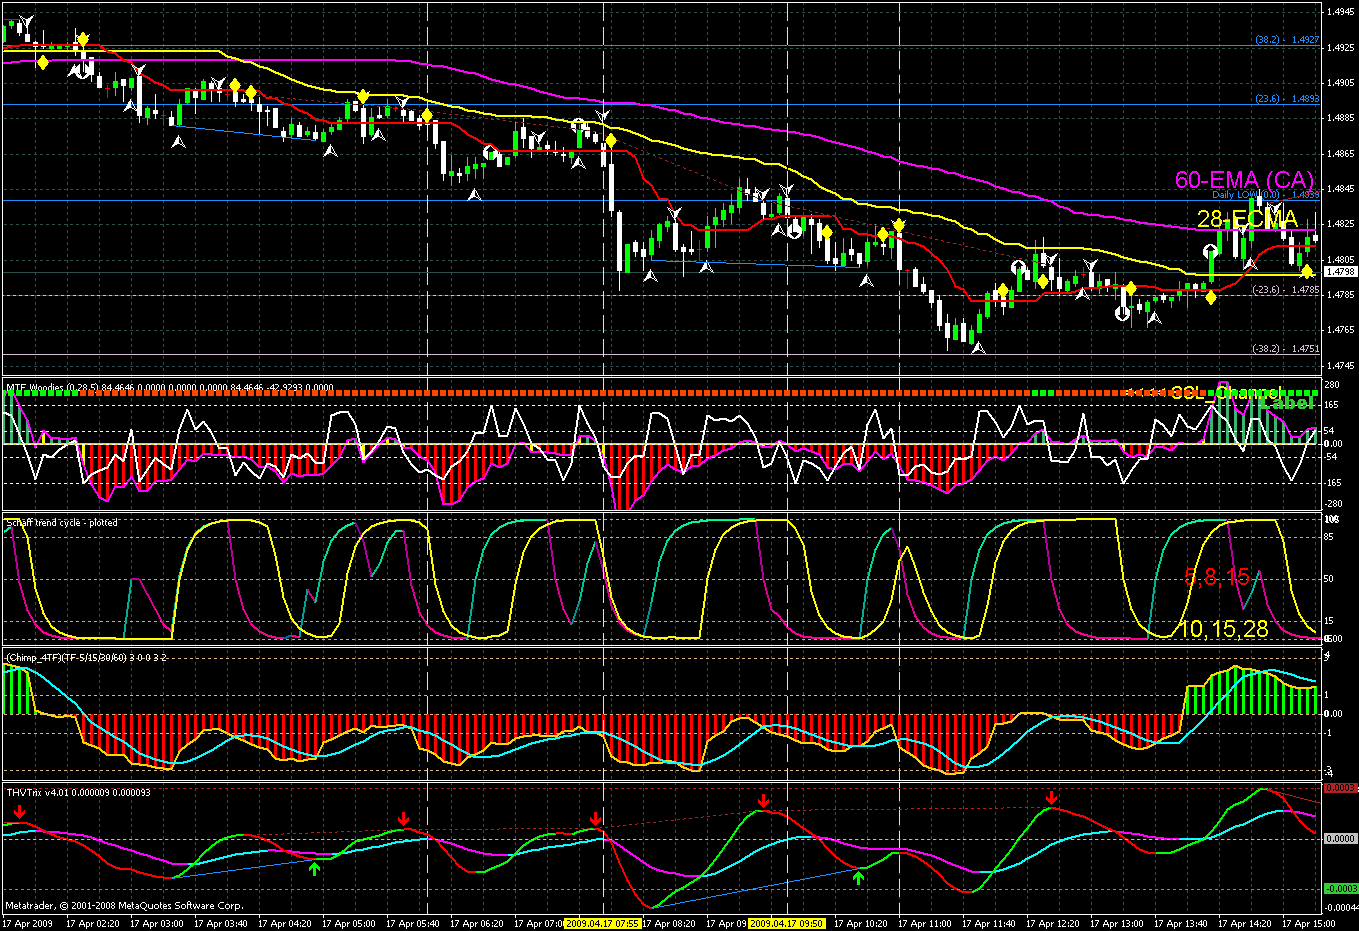Click green up arrow left of 05:00
Viewport: 1359px width, 931px height.
315,868
